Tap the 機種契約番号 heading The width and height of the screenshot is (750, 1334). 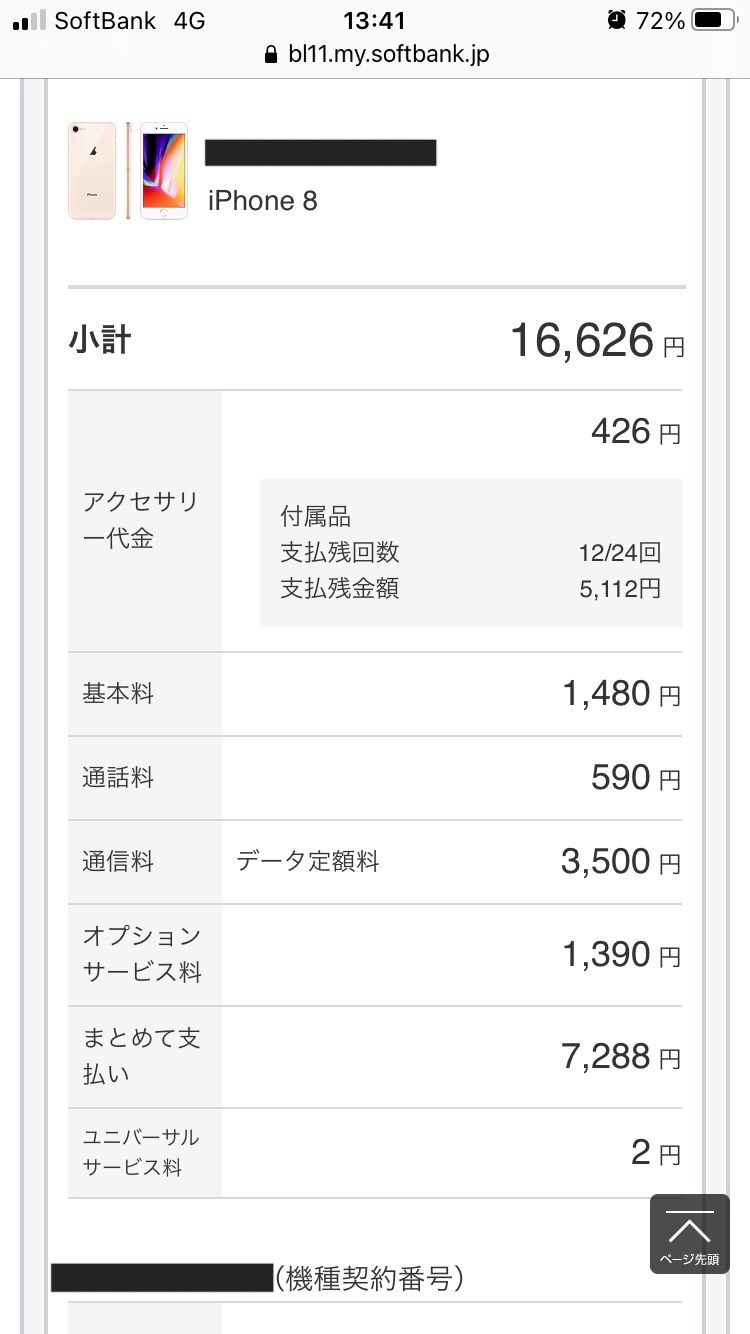(x=368, y=1277)
